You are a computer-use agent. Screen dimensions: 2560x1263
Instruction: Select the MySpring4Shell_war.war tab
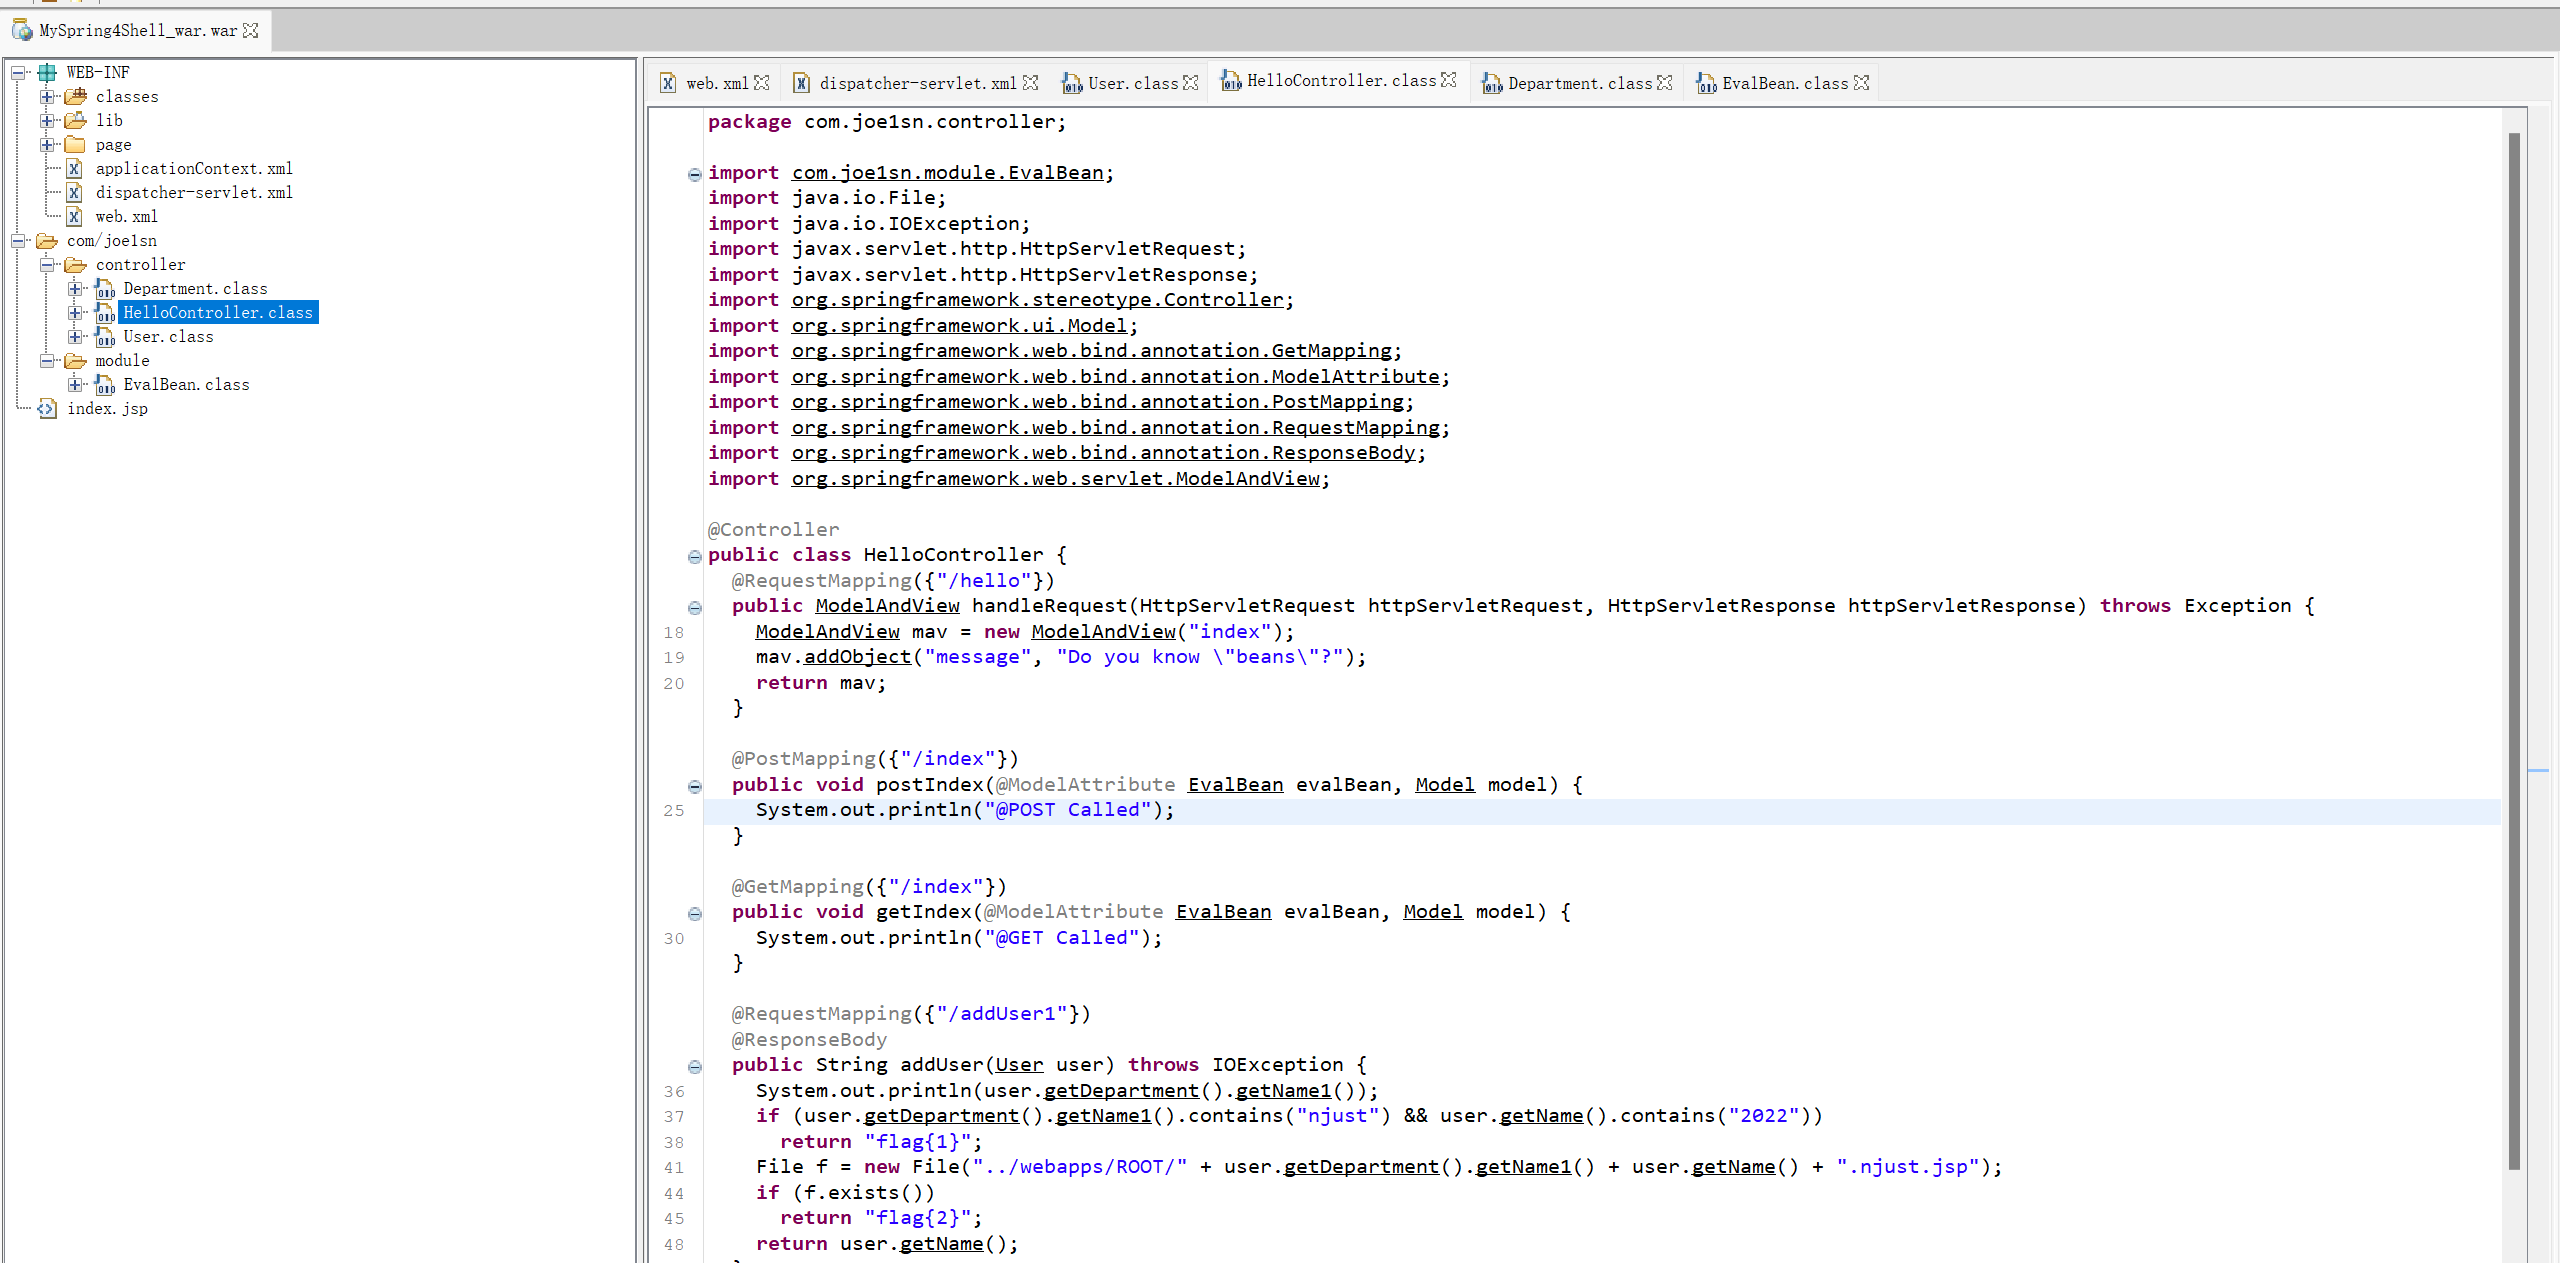click(138, 30)
